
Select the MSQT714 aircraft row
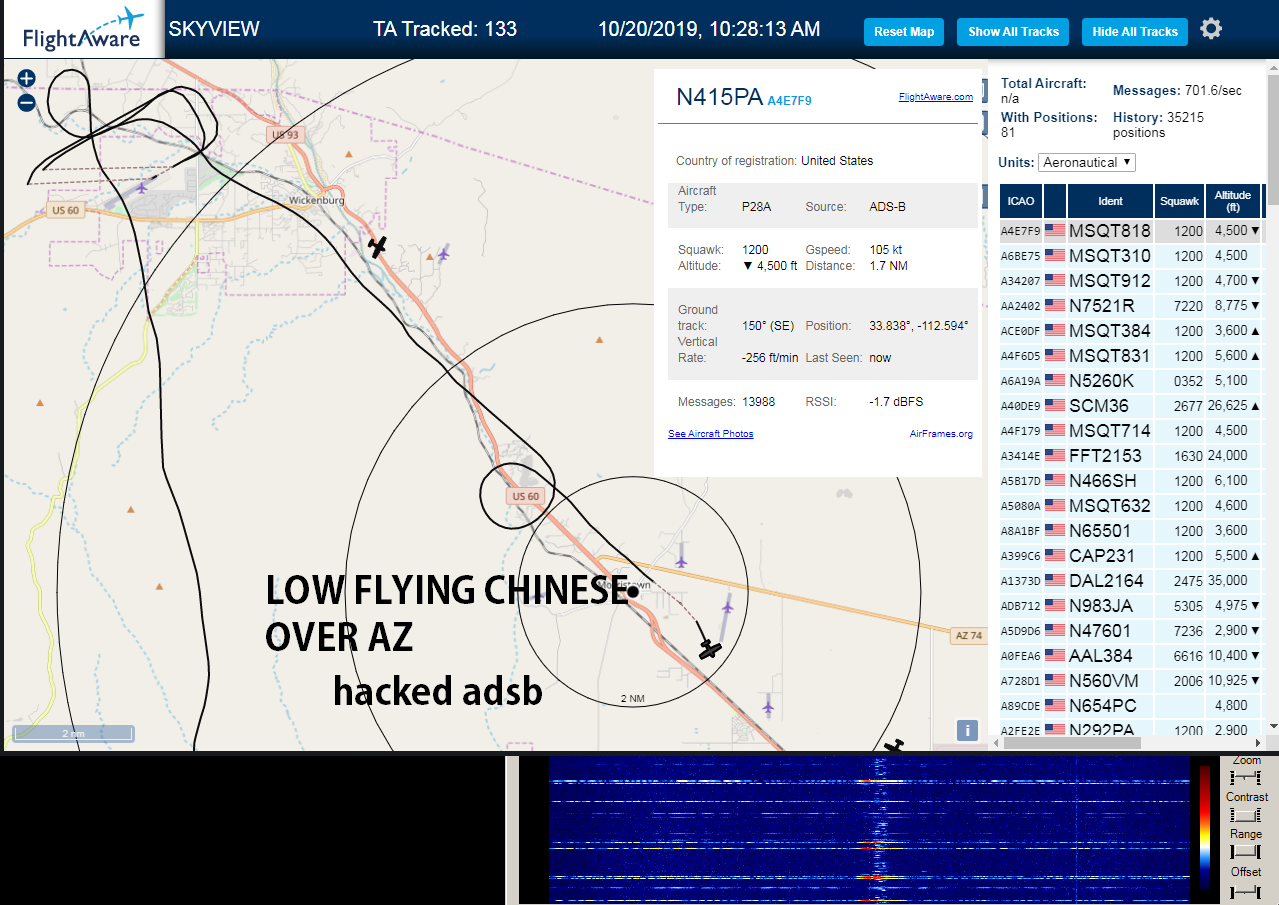tap(1130, 430)
